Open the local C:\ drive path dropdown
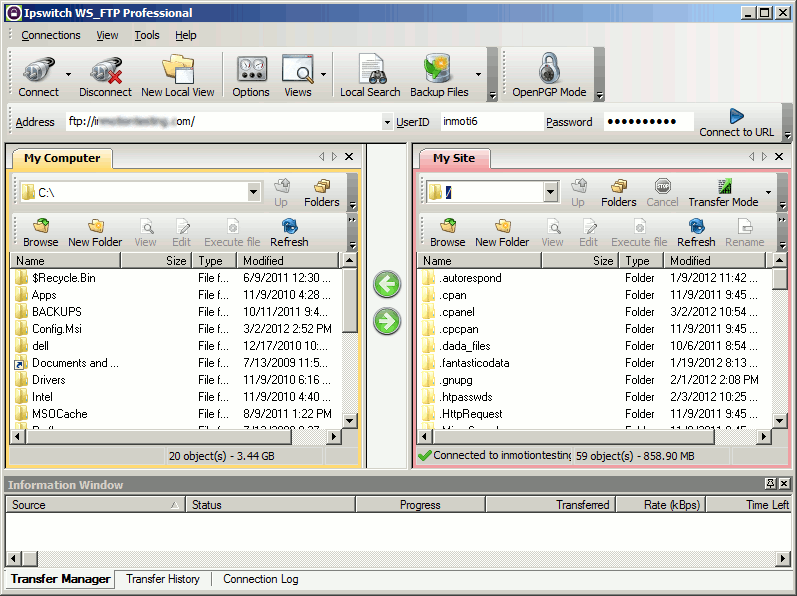The image size is (797, 596). [253, 192]
